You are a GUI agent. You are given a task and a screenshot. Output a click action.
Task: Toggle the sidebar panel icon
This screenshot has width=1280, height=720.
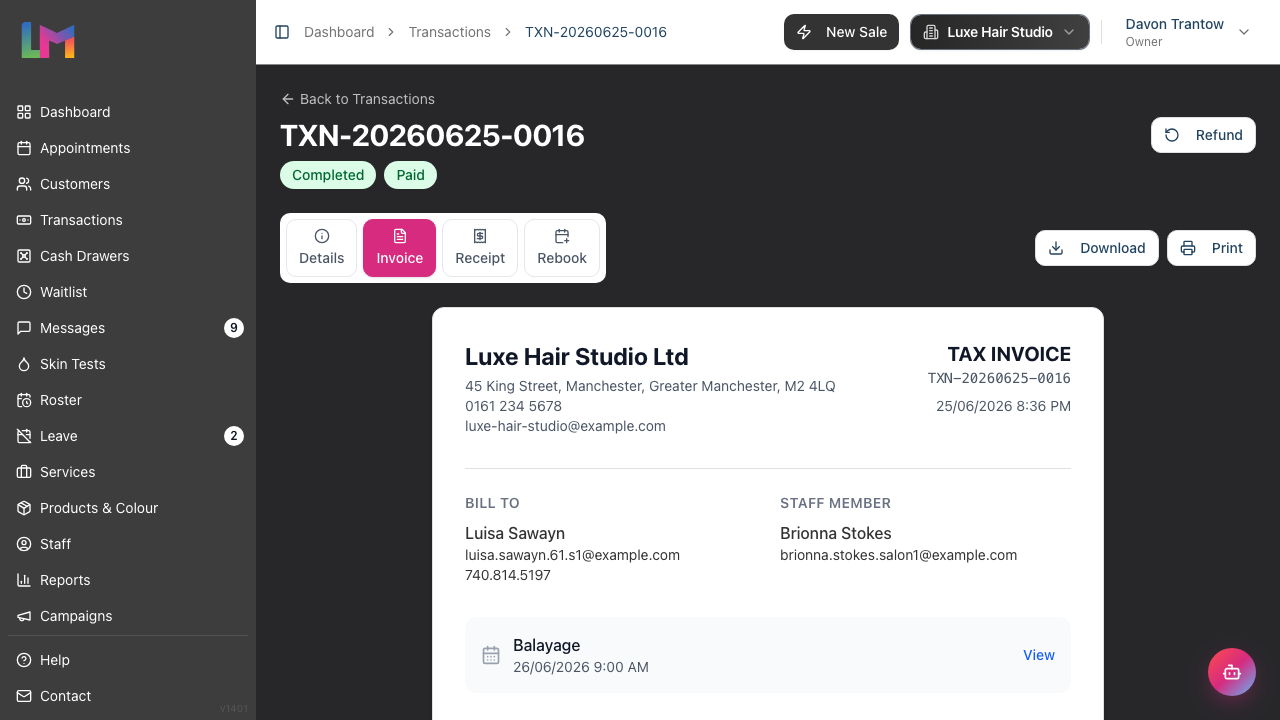point(282,32)
